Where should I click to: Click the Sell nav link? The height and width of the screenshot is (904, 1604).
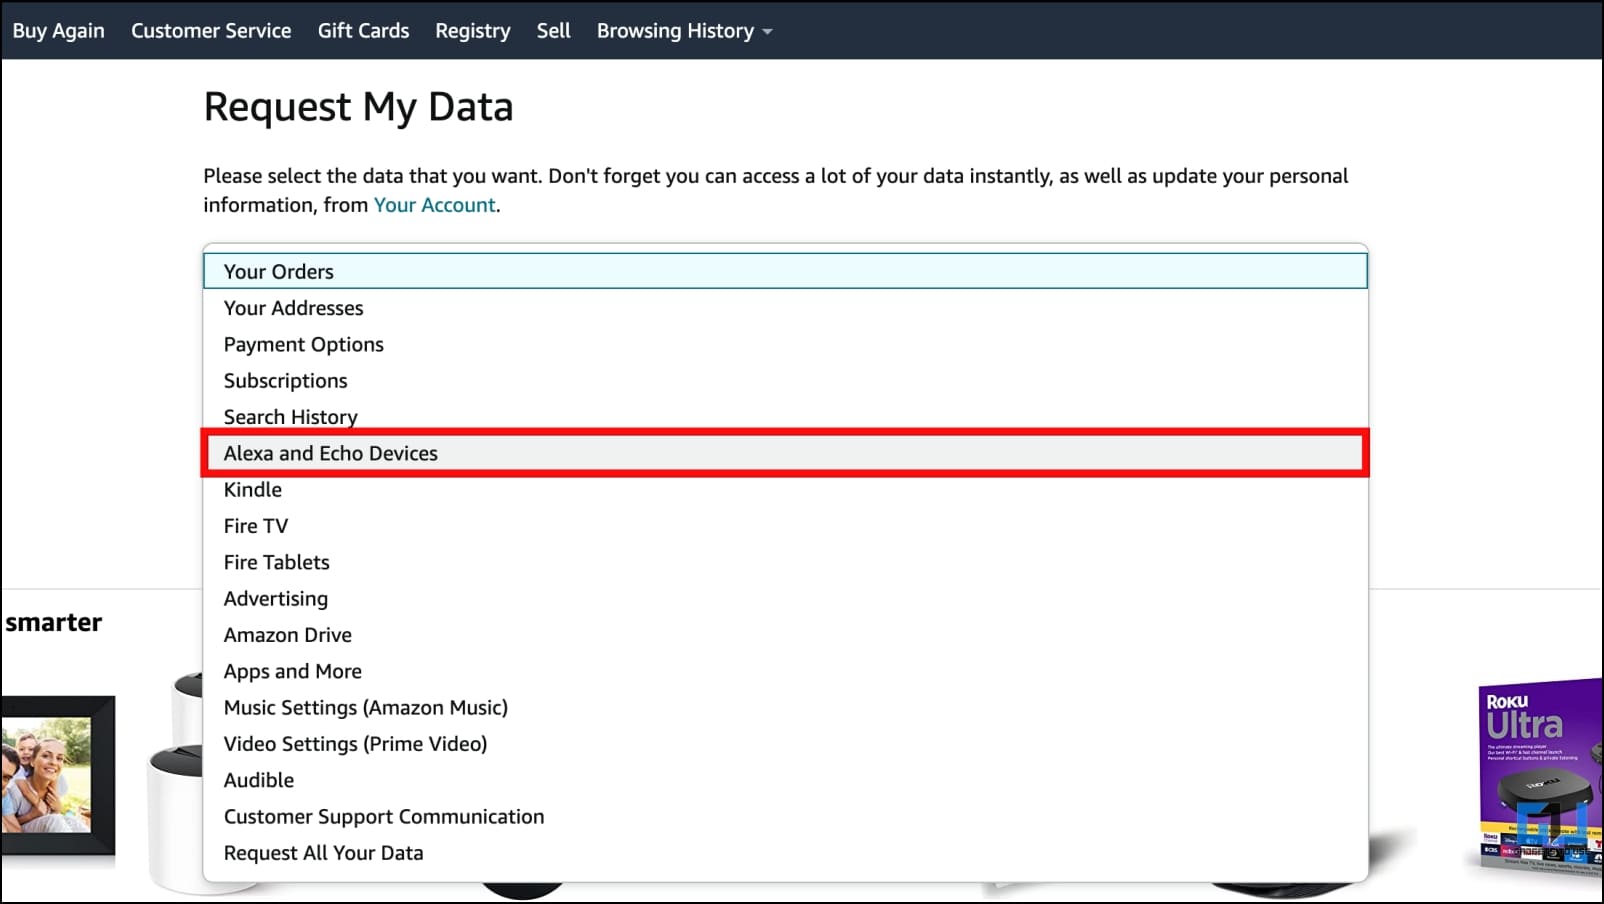pos(553,31)
